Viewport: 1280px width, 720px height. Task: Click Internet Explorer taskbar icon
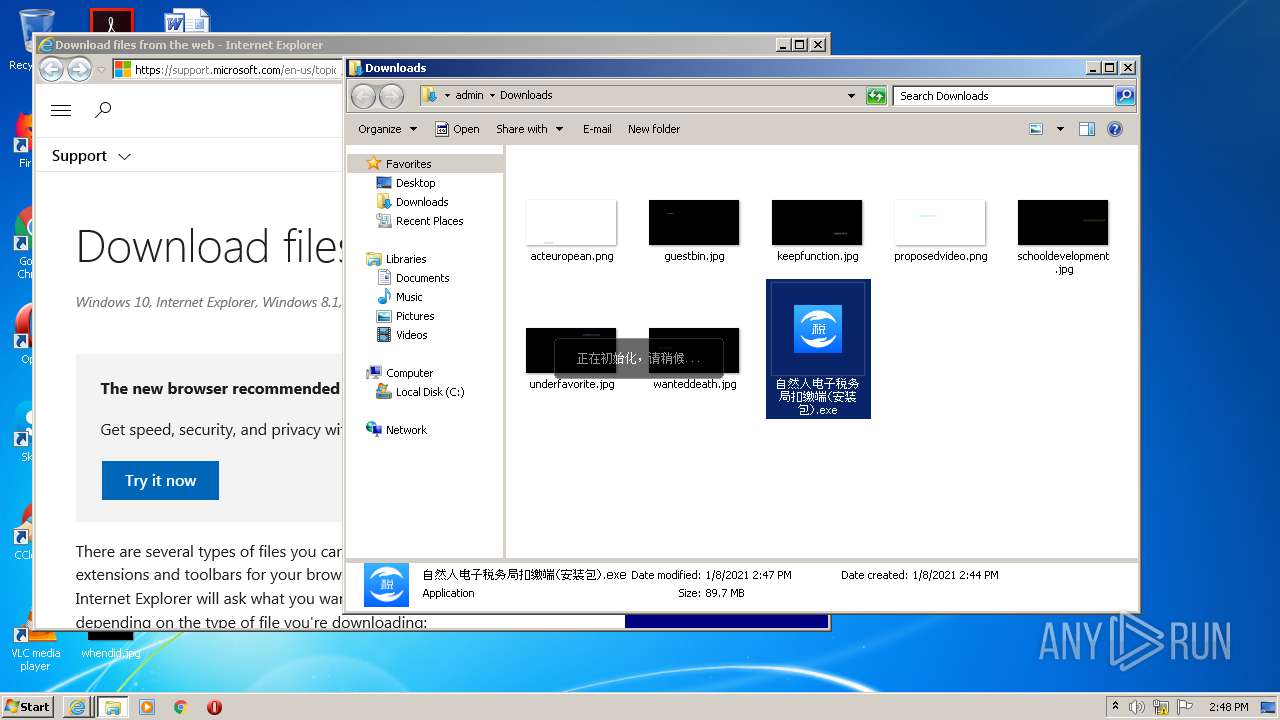point(77,707)
